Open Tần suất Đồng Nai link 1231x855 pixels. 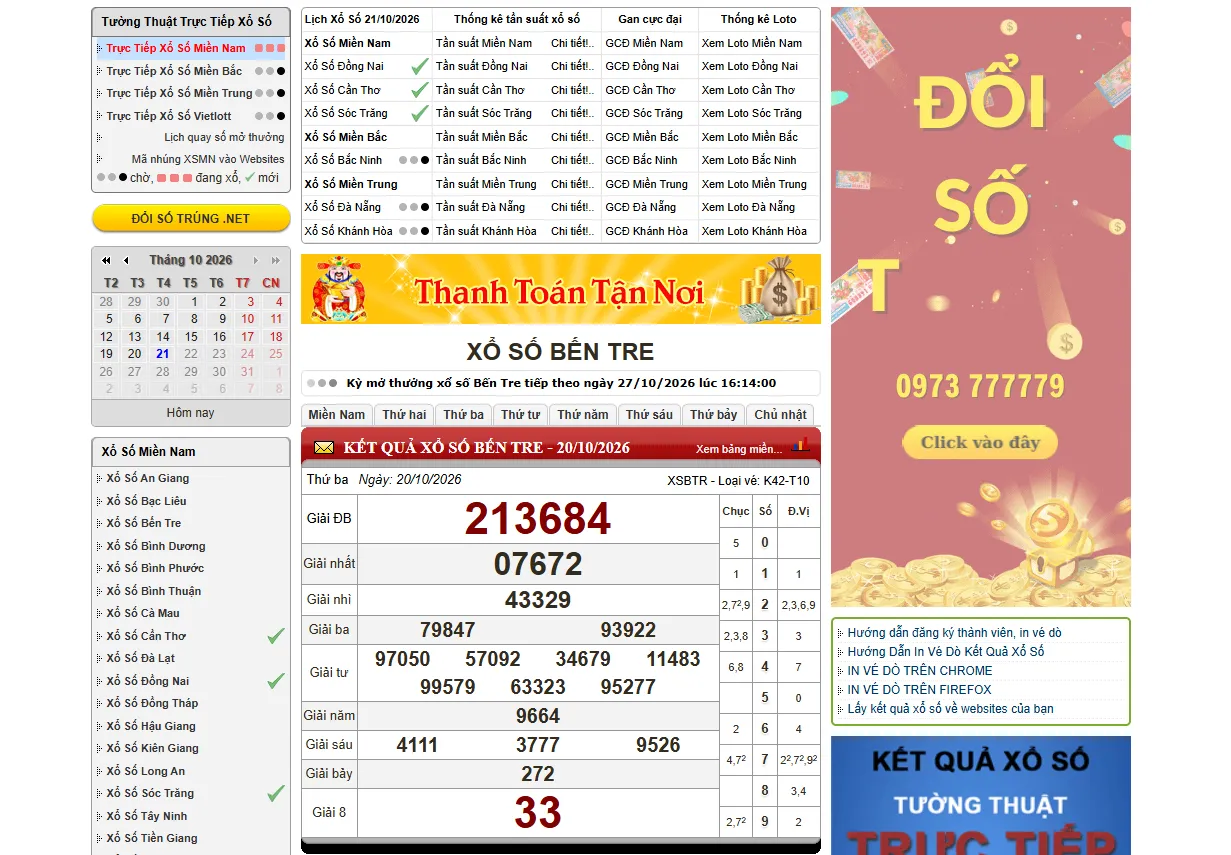pyautogui.click(x=482, y=66)
